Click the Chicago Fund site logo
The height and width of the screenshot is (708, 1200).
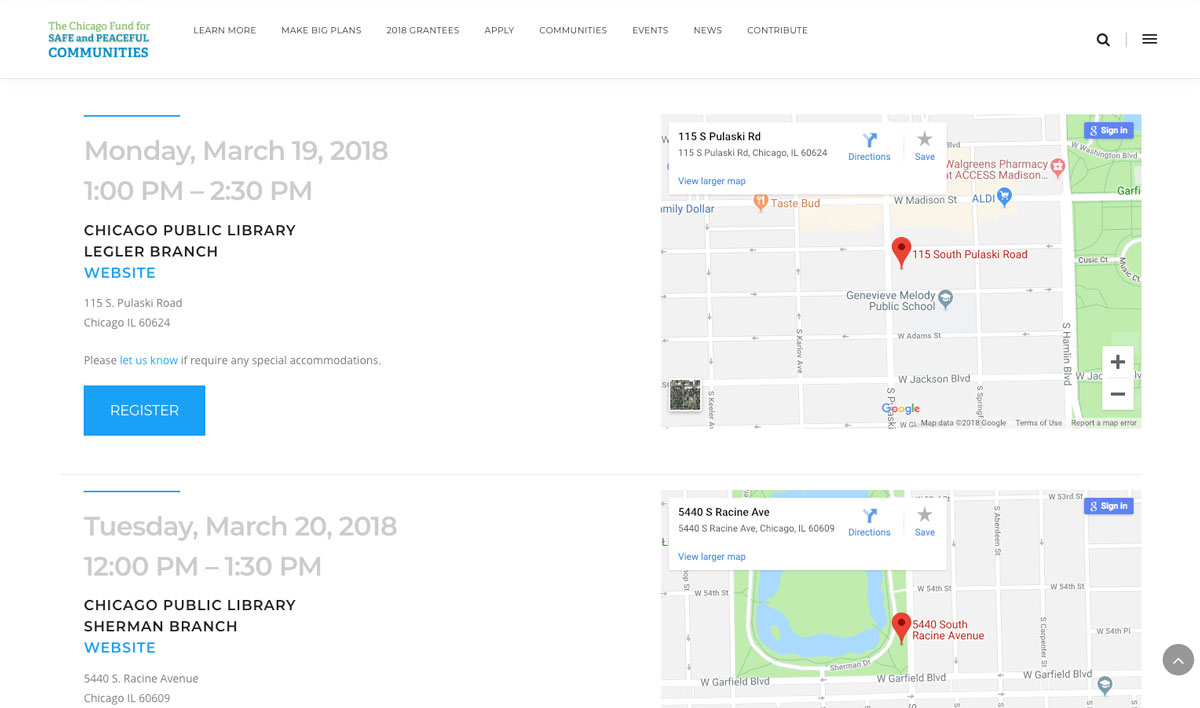pos(99,40)
